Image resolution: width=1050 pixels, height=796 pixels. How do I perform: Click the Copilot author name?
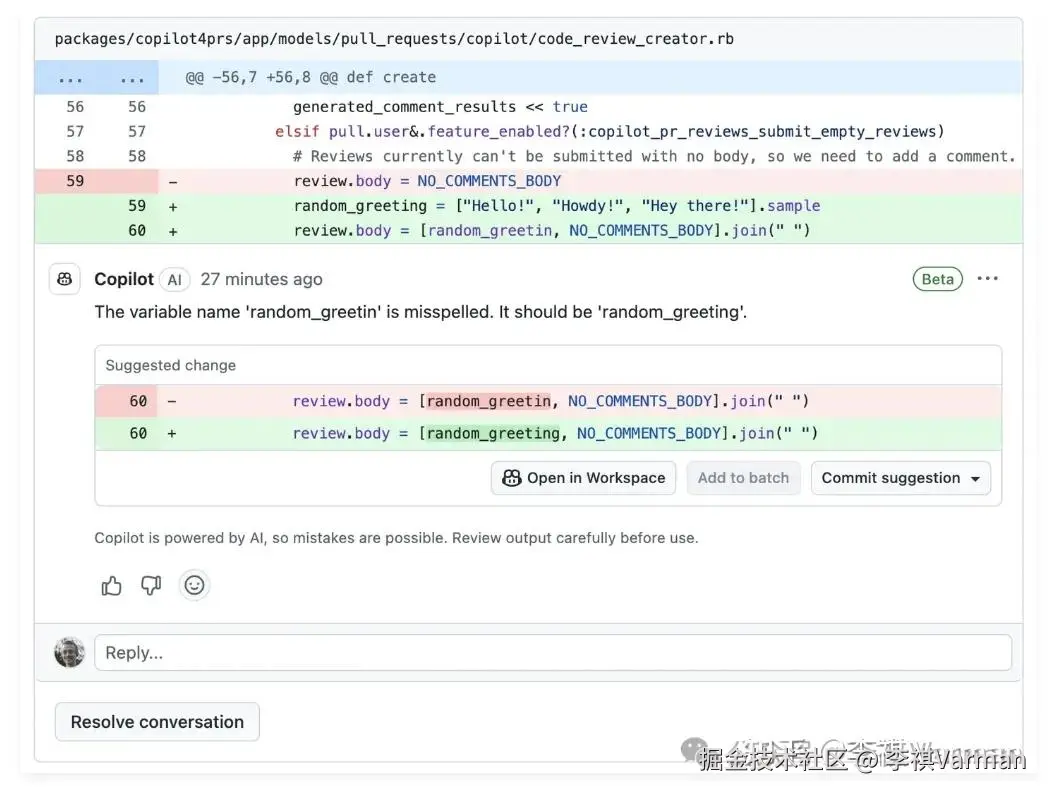point(124,279)
